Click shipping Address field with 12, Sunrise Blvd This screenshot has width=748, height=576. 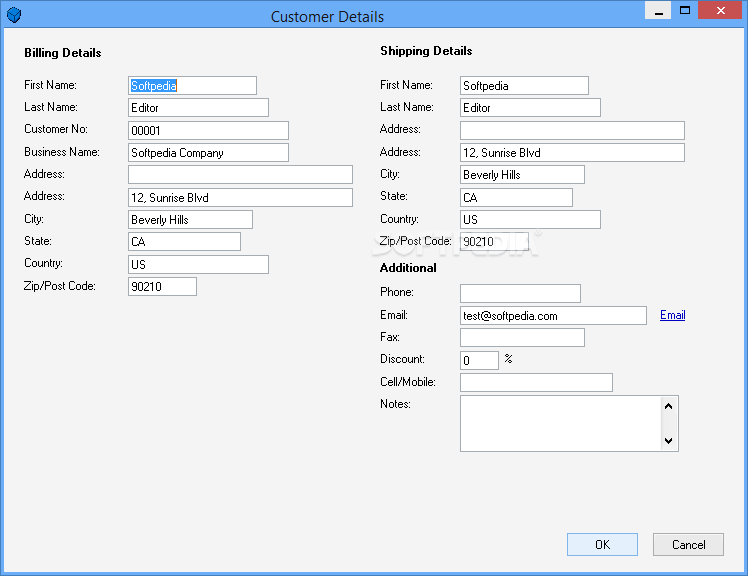pos(572,152)
